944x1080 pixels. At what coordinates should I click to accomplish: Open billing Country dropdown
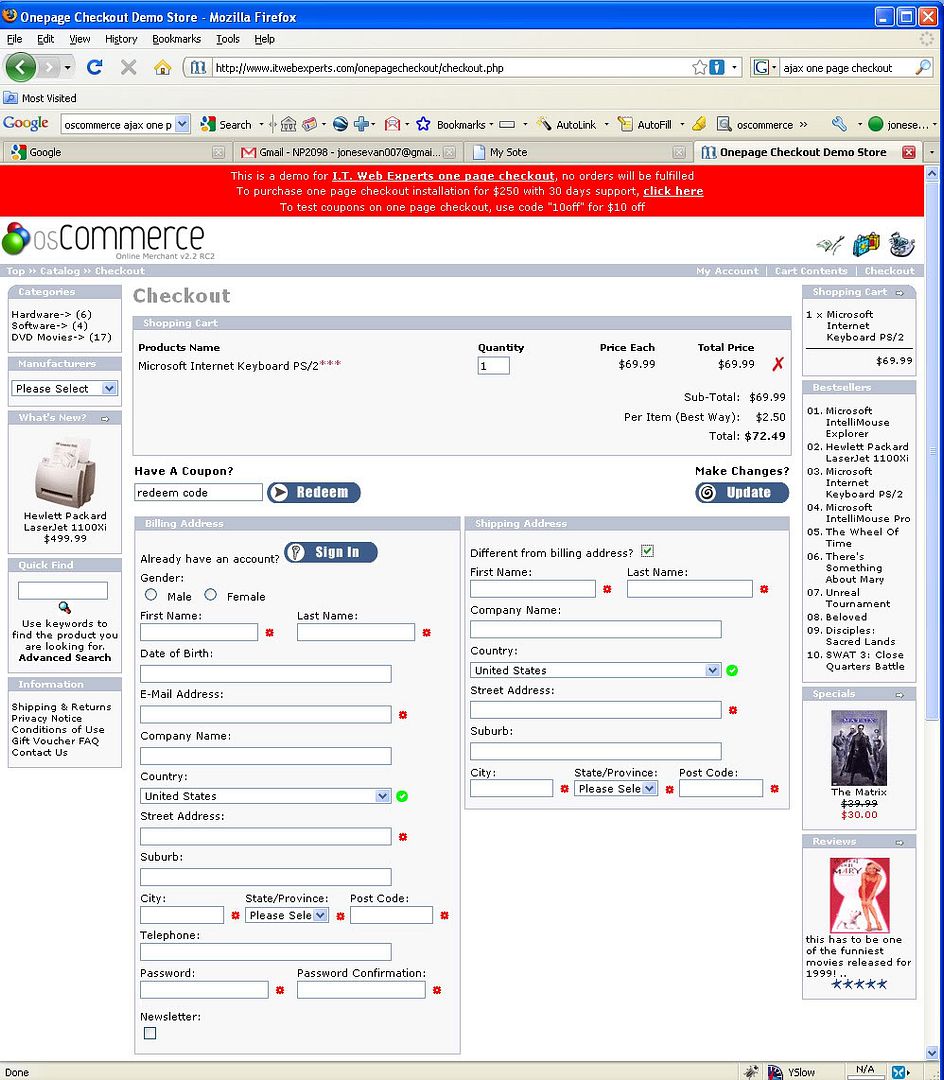[x=265, y=796]
